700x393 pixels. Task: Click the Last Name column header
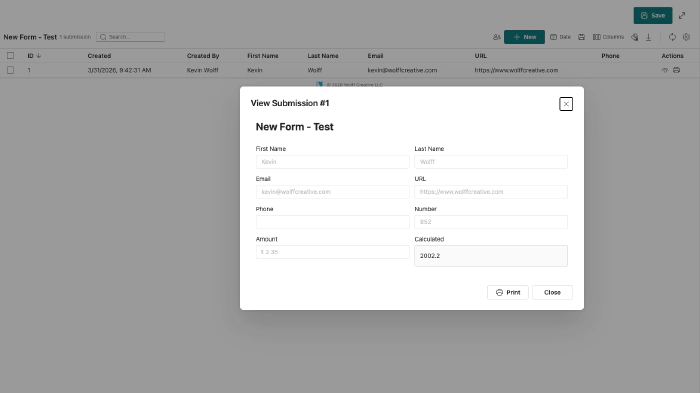point(323,56)
